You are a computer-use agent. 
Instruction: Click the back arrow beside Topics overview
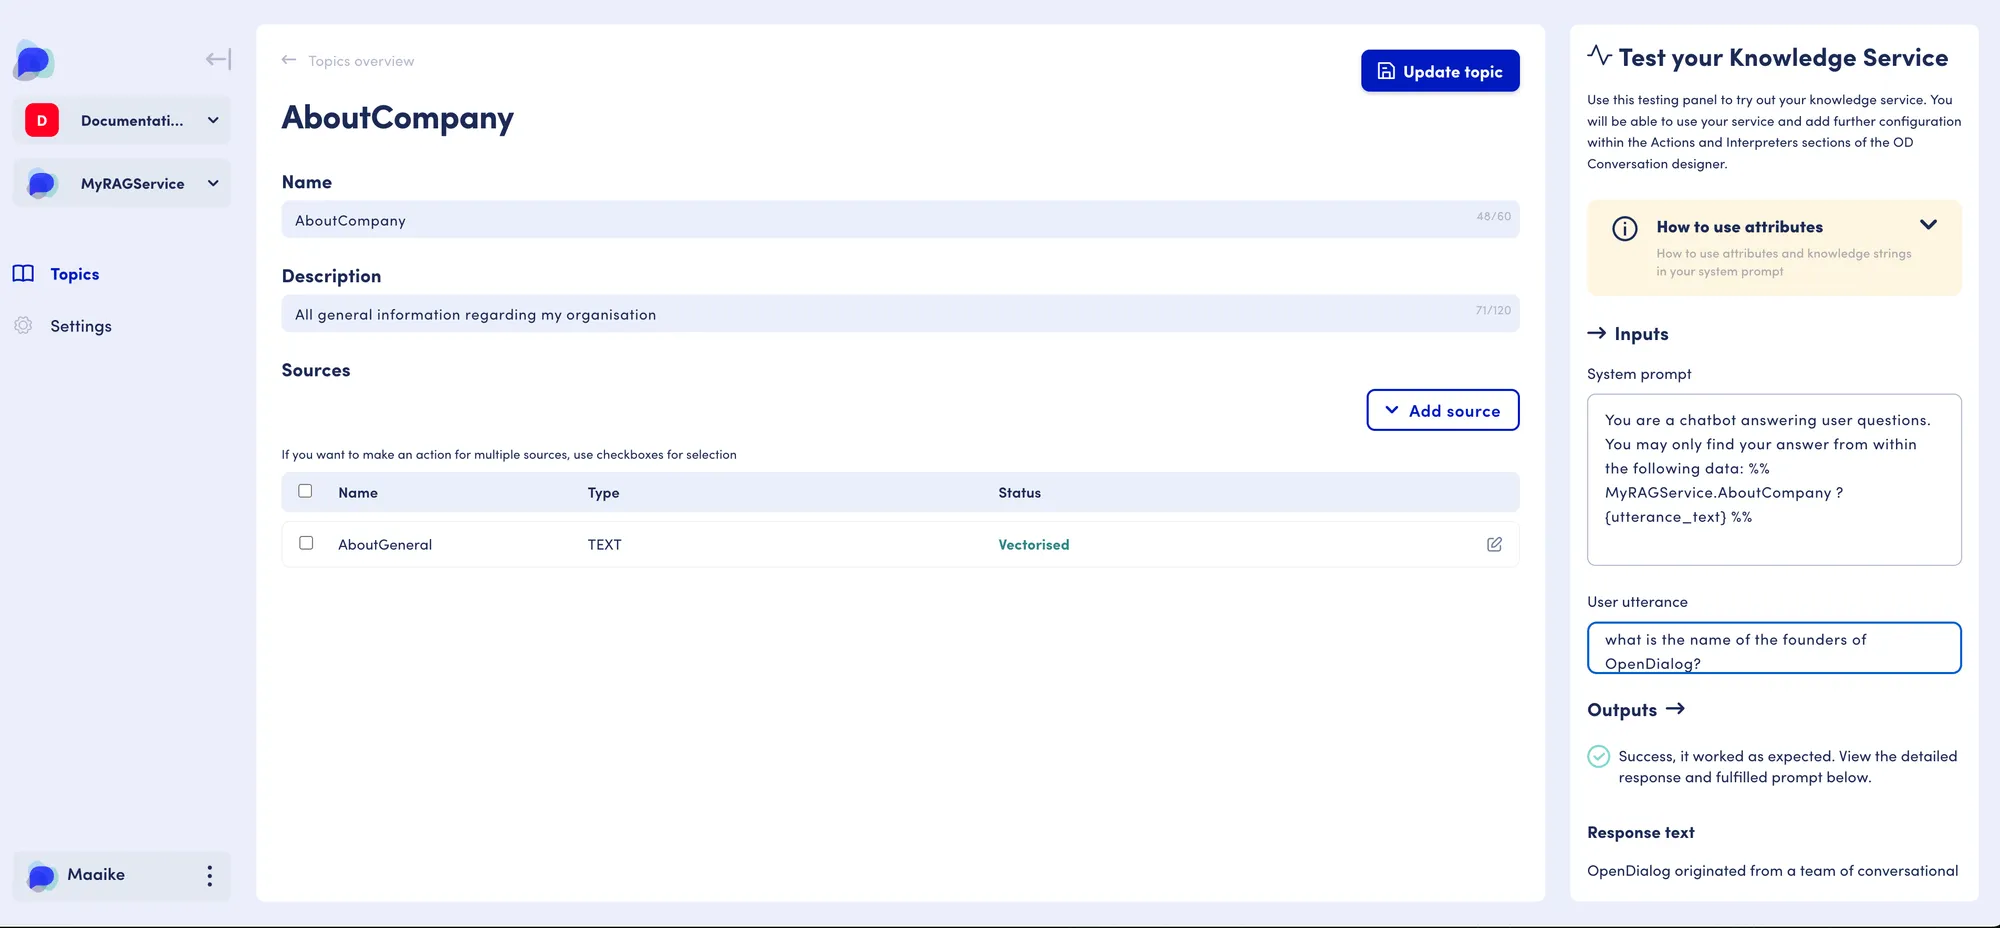click(289, 60)
